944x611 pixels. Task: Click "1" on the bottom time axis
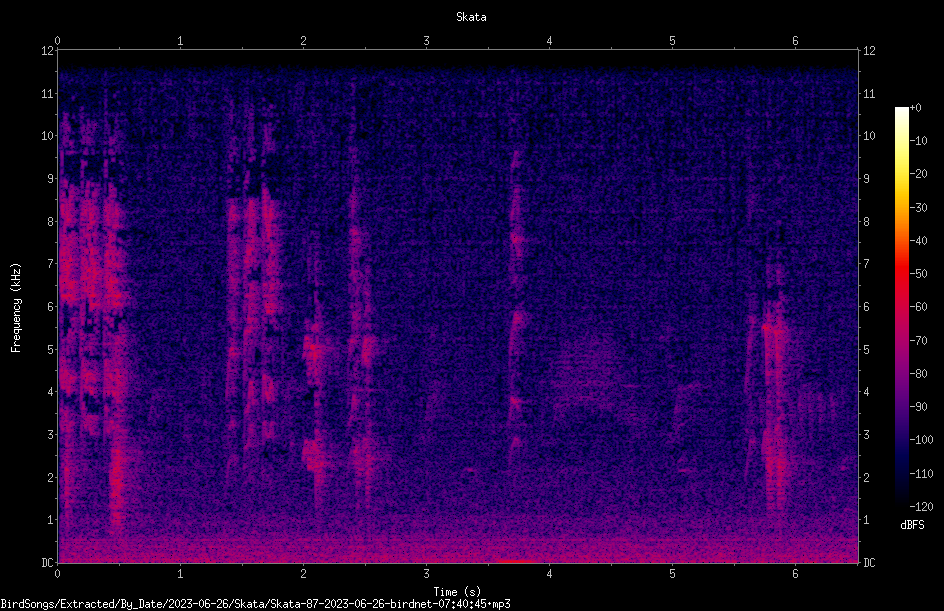(180, 574)
